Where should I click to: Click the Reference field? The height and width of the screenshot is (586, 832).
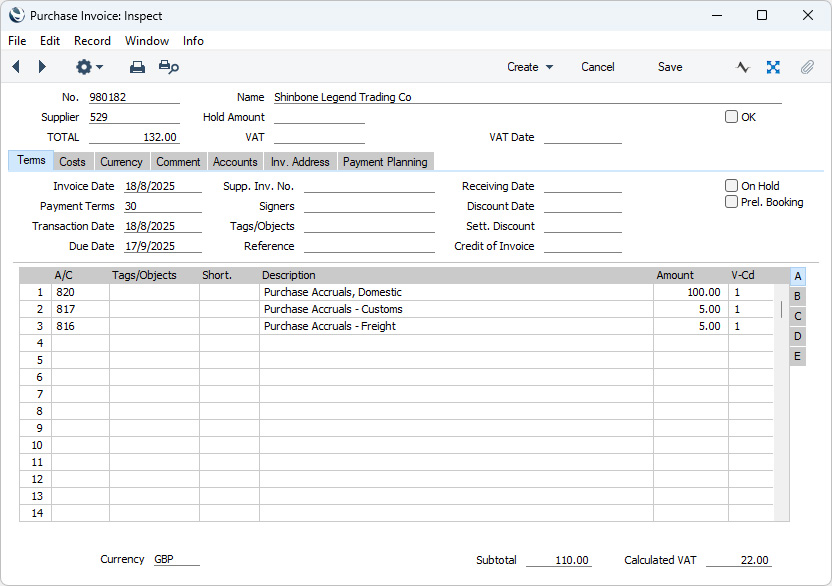coord(369,246)
